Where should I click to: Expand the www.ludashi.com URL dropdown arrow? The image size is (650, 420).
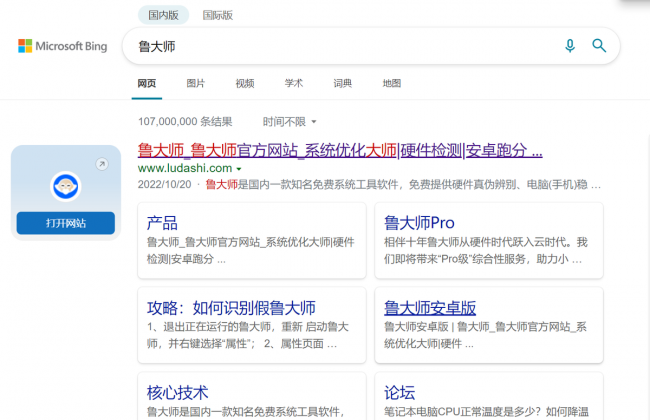click(239, 169)
